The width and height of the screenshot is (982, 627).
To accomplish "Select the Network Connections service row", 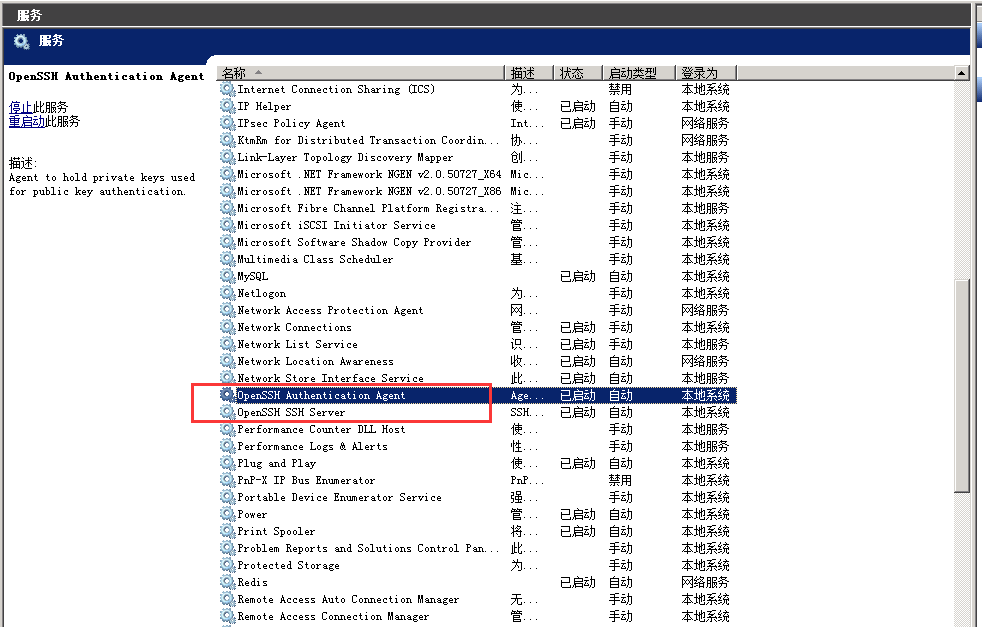I will click(x=300, y=327).
